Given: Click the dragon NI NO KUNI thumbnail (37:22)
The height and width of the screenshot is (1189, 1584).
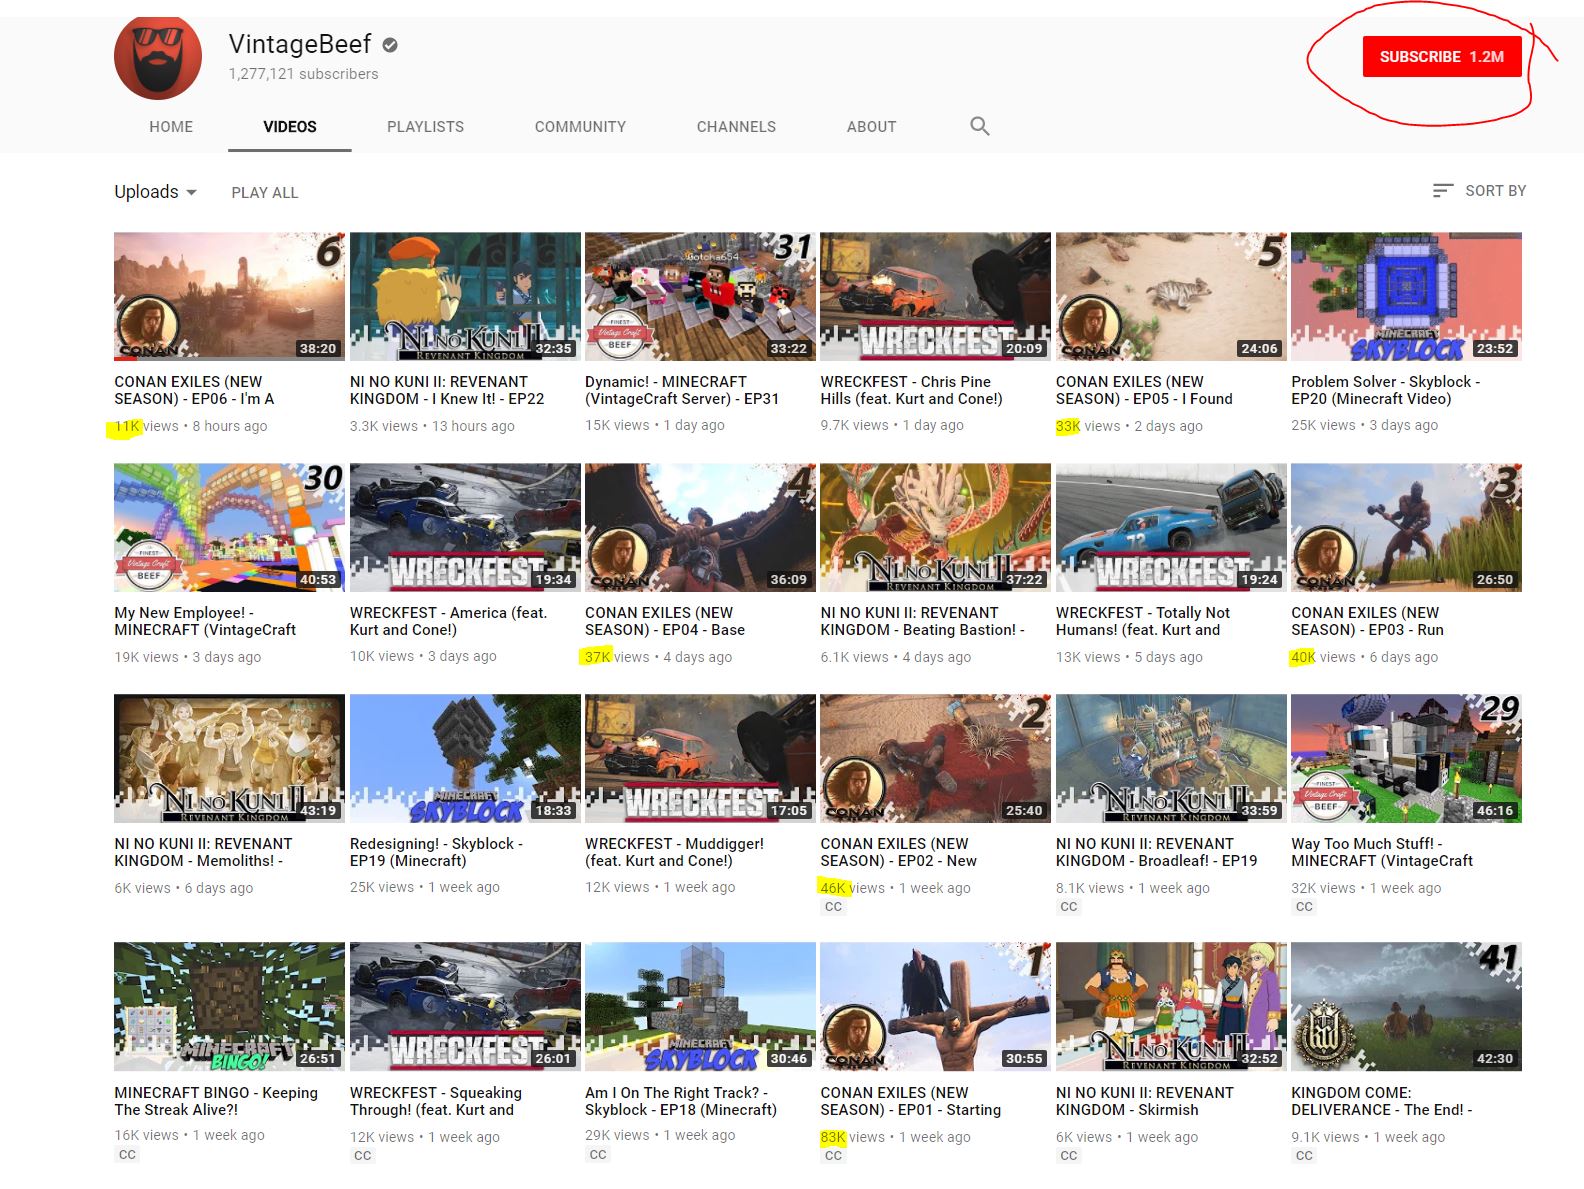Looking at the screenshot, I should click(x=935, y=527).
